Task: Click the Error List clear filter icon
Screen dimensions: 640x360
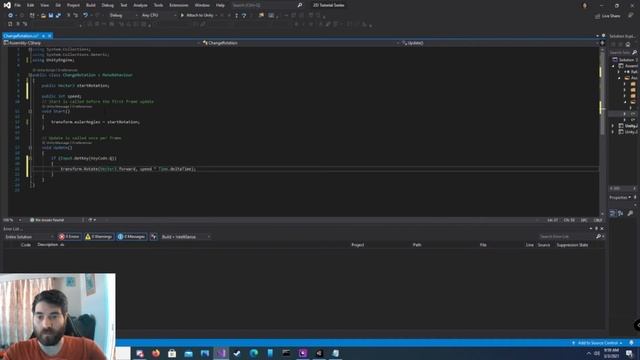Action: (x=153, y=237)
